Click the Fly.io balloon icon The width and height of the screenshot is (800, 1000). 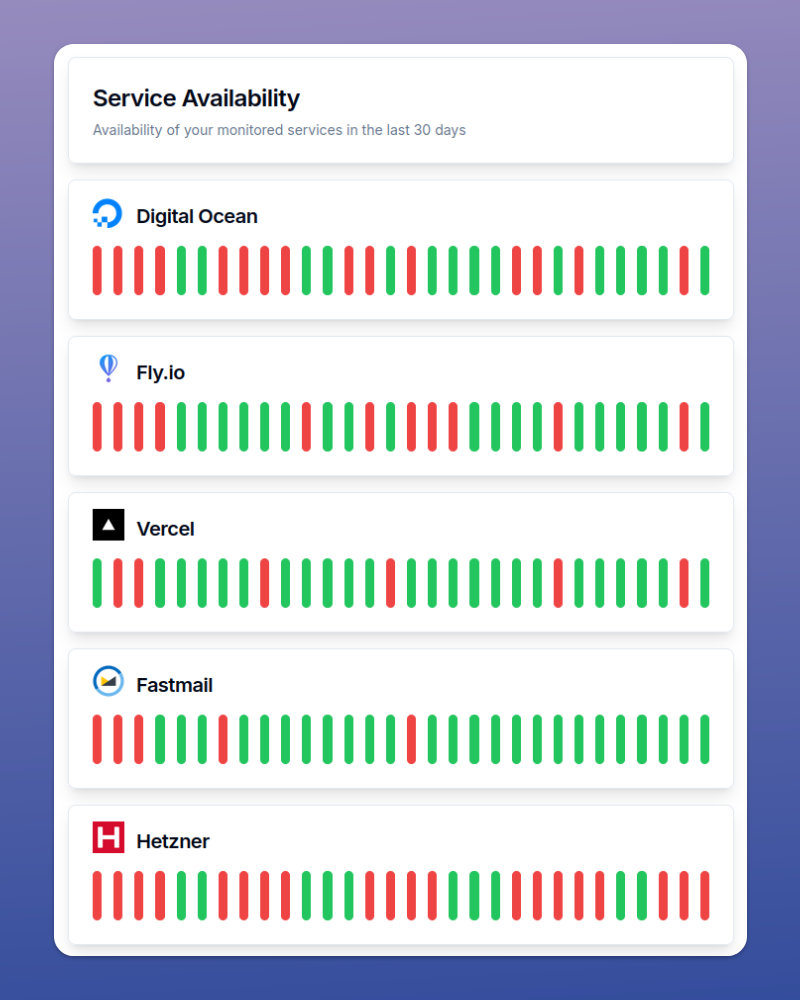[x=107, y=368]
